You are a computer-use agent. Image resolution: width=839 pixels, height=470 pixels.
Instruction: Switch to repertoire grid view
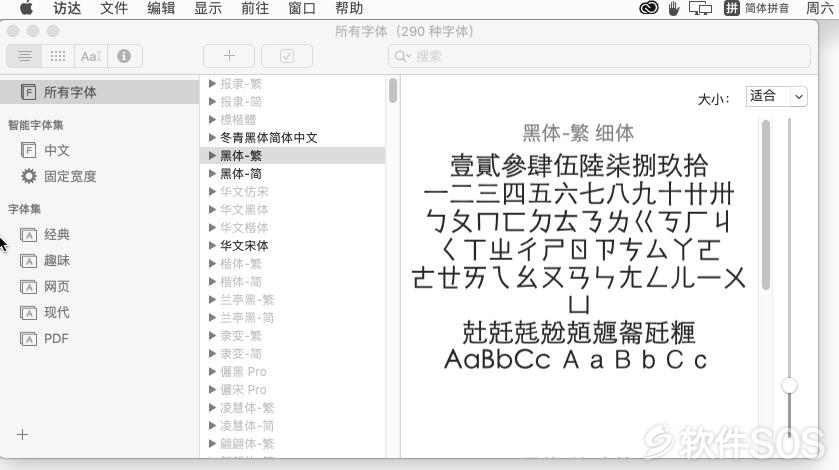click(58, 56)
